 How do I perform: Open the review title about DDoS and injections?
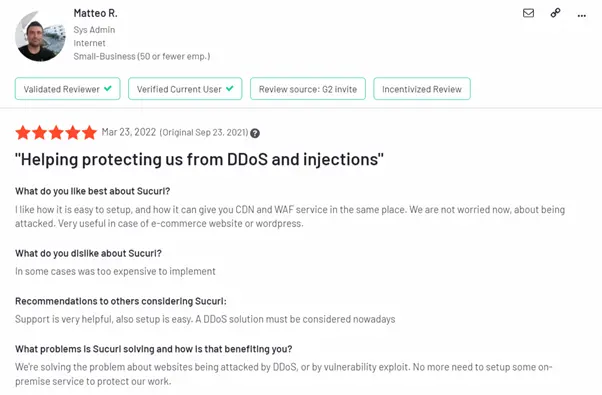click(199, 159)
